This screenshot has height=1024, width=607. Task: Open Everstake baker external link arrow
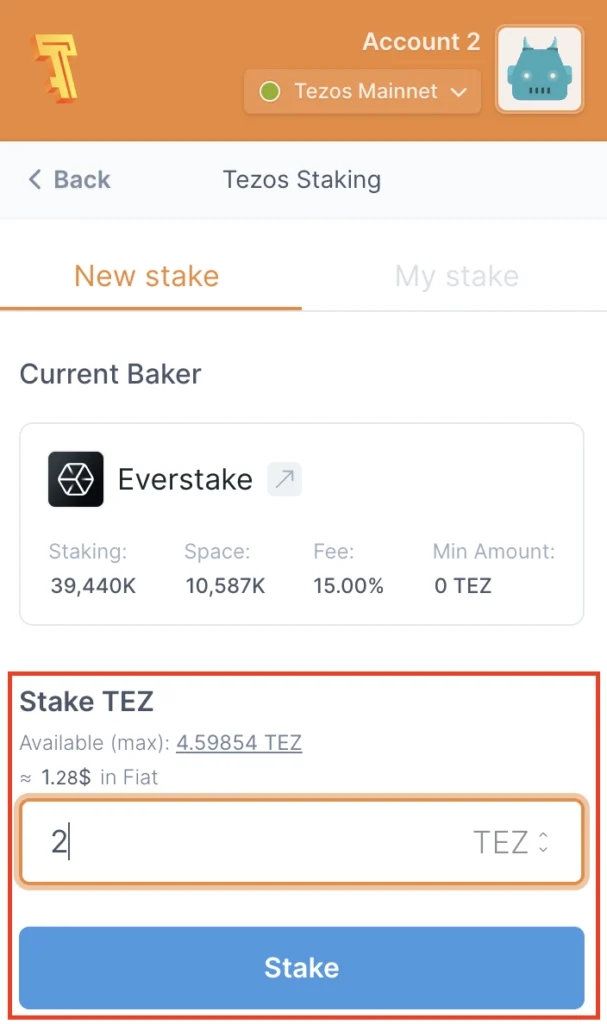coord(284,479)
